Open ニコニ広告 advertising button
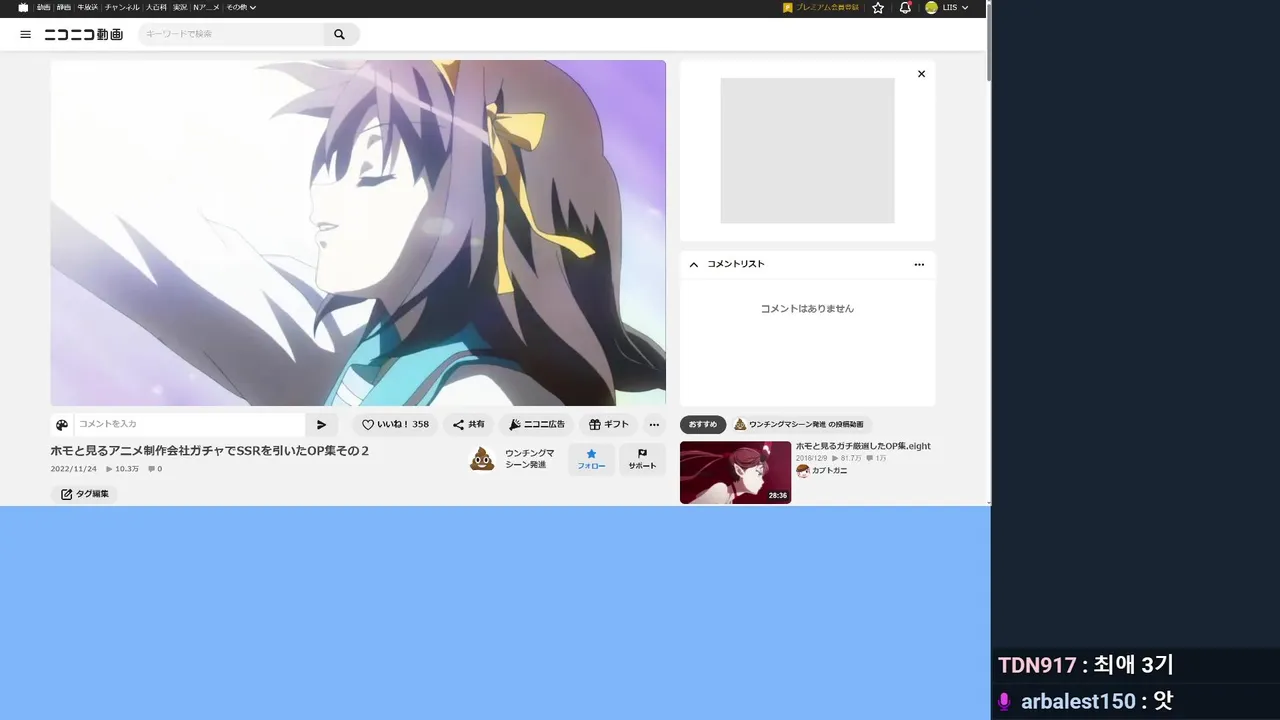The image size is (1280, 720). click(x=536, y=424)
